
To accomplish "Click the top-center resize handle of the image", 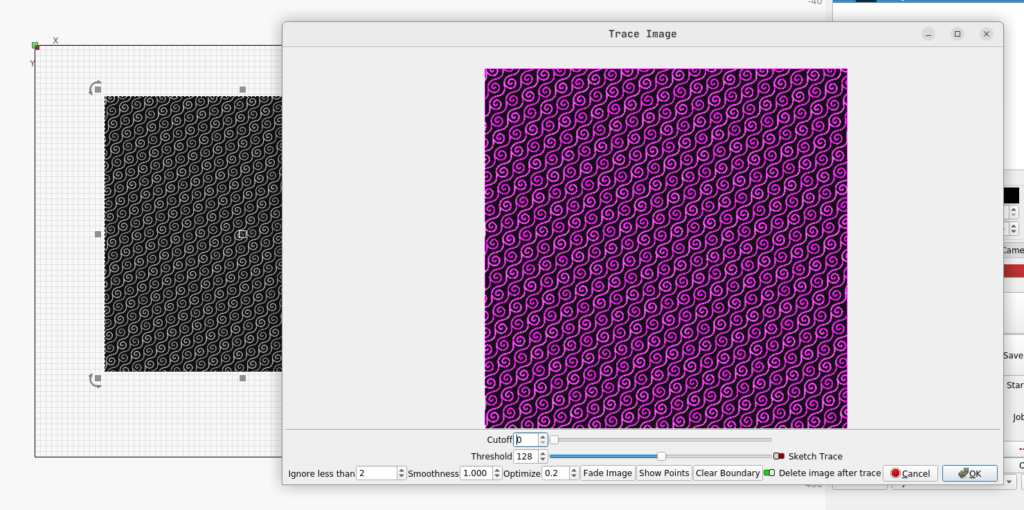I will click(243, 88).
